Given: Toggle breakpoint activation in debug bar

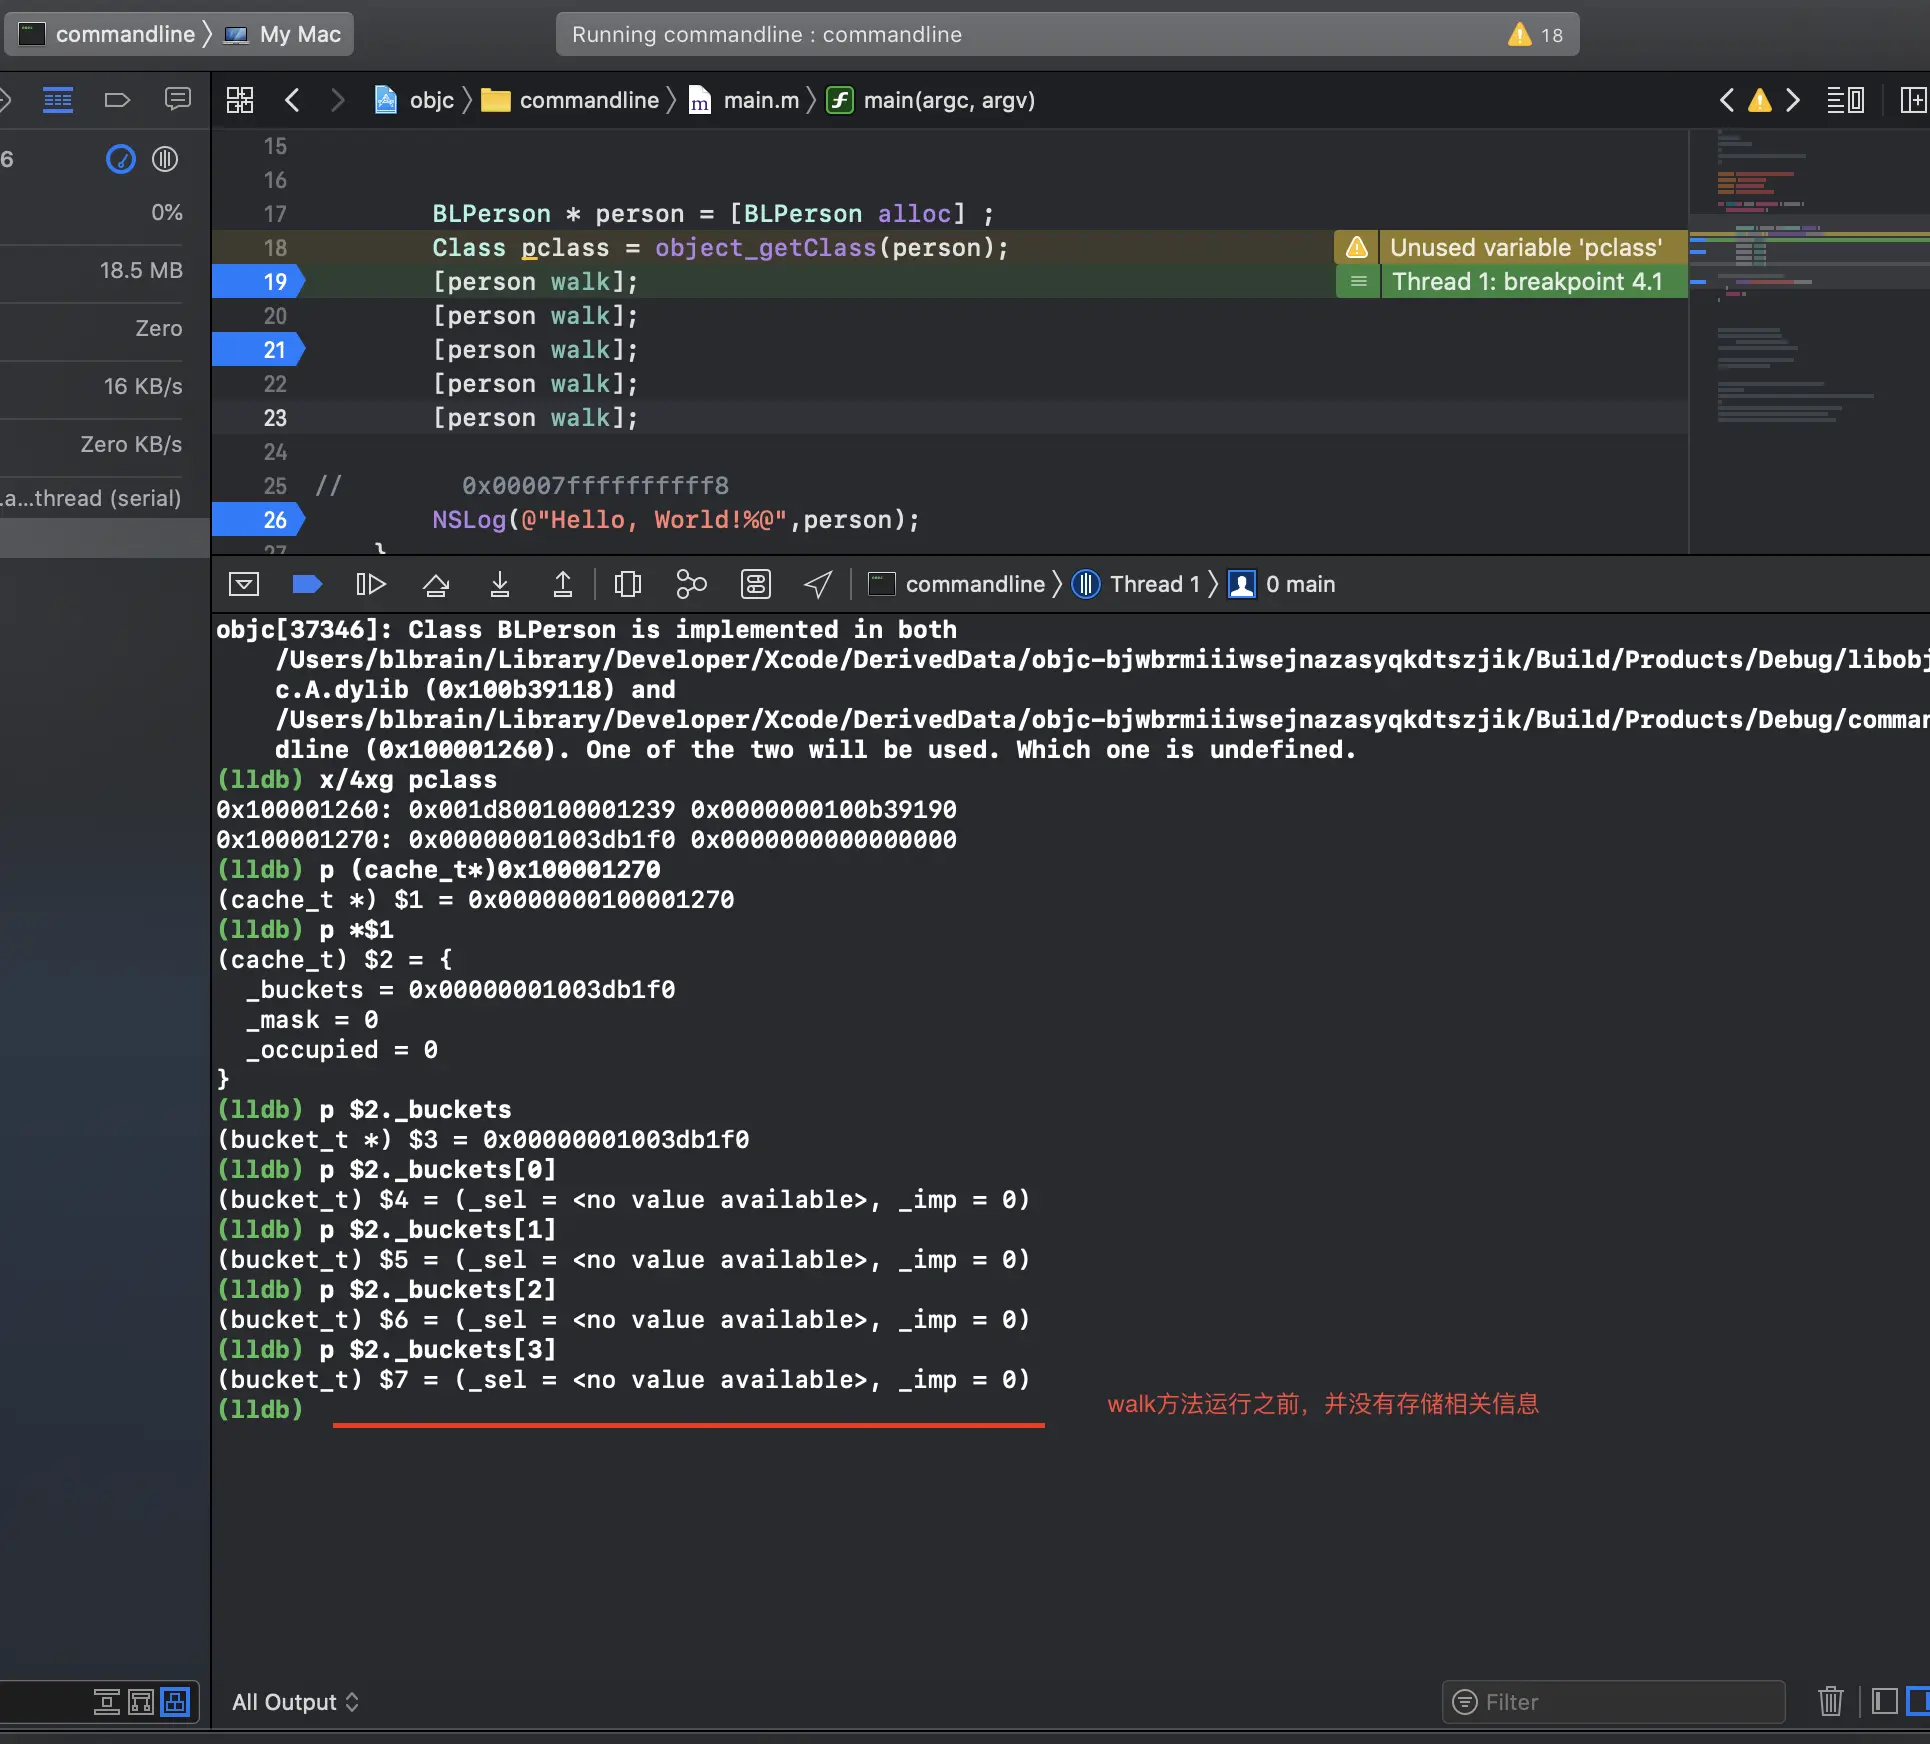Looking at the screenshot, I should (x=306, y=584).
